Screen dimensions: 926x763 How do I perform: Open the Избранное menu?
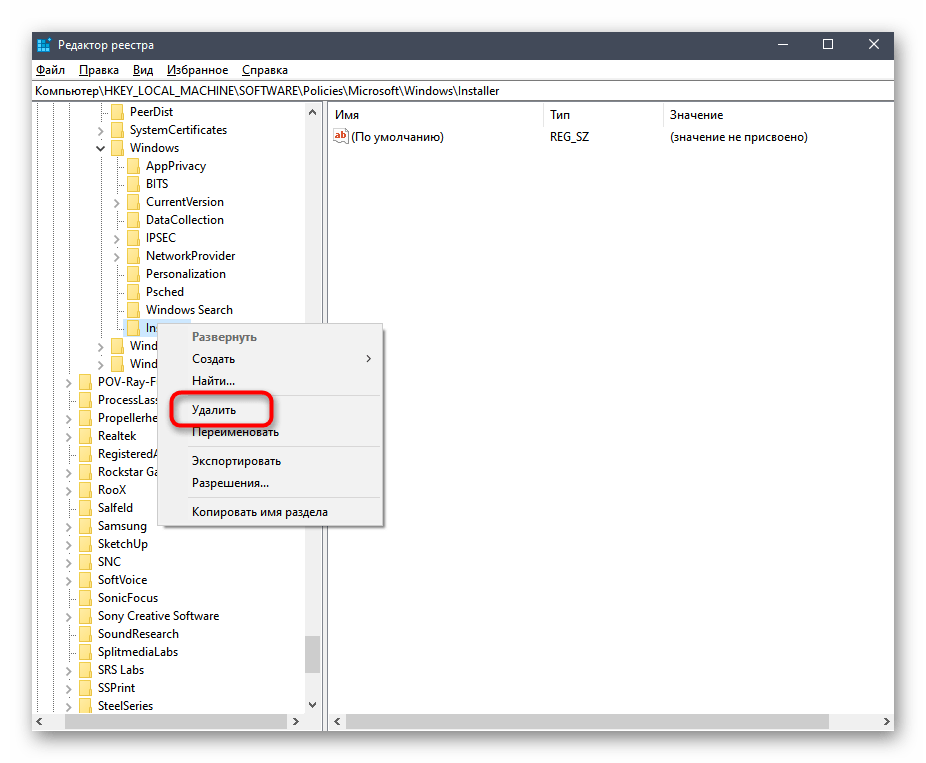(x=197, y=70)
